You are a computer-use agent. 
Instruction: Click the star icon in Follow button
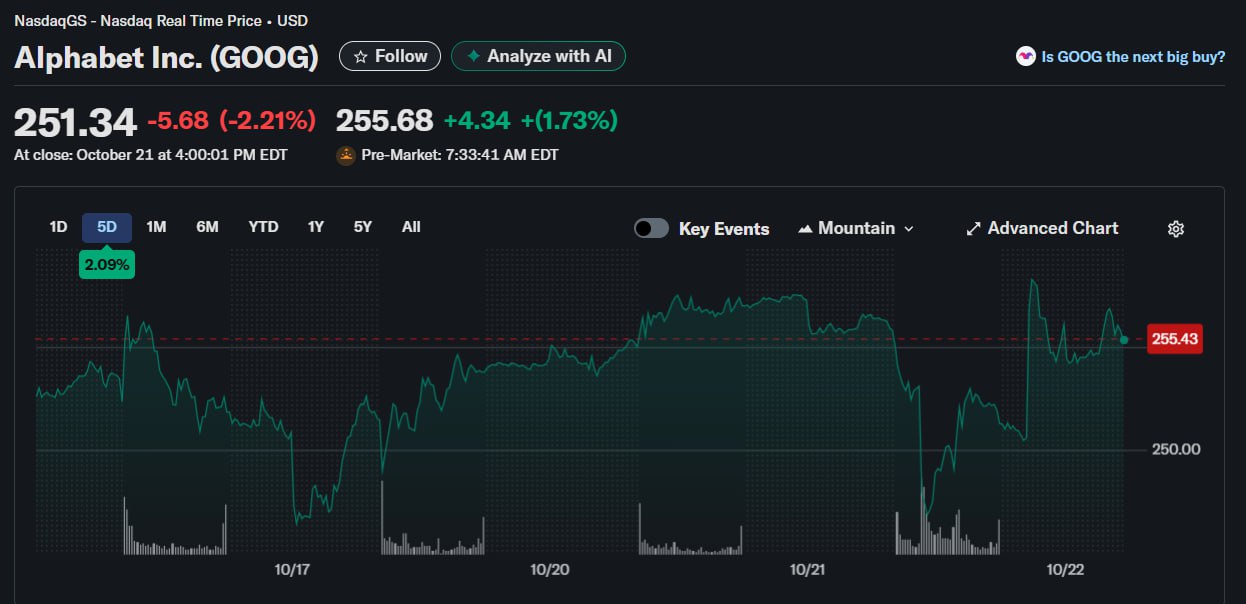[361, 57]
